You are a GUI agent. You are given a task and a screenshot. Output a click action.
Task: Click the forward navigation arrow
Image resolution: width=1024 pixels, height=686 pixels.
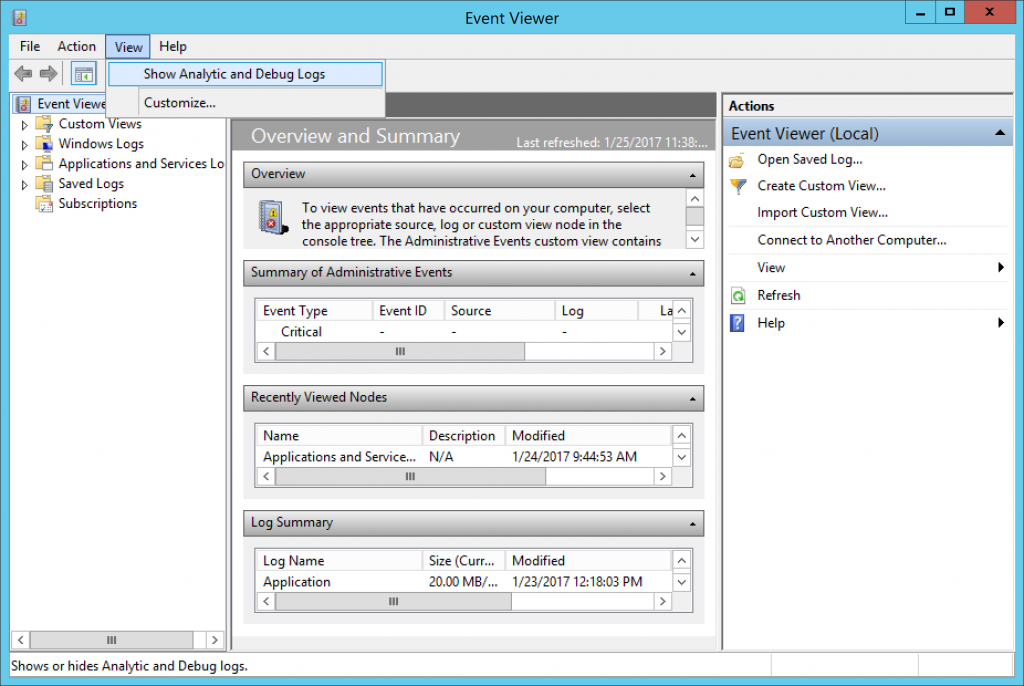[46, 72]
